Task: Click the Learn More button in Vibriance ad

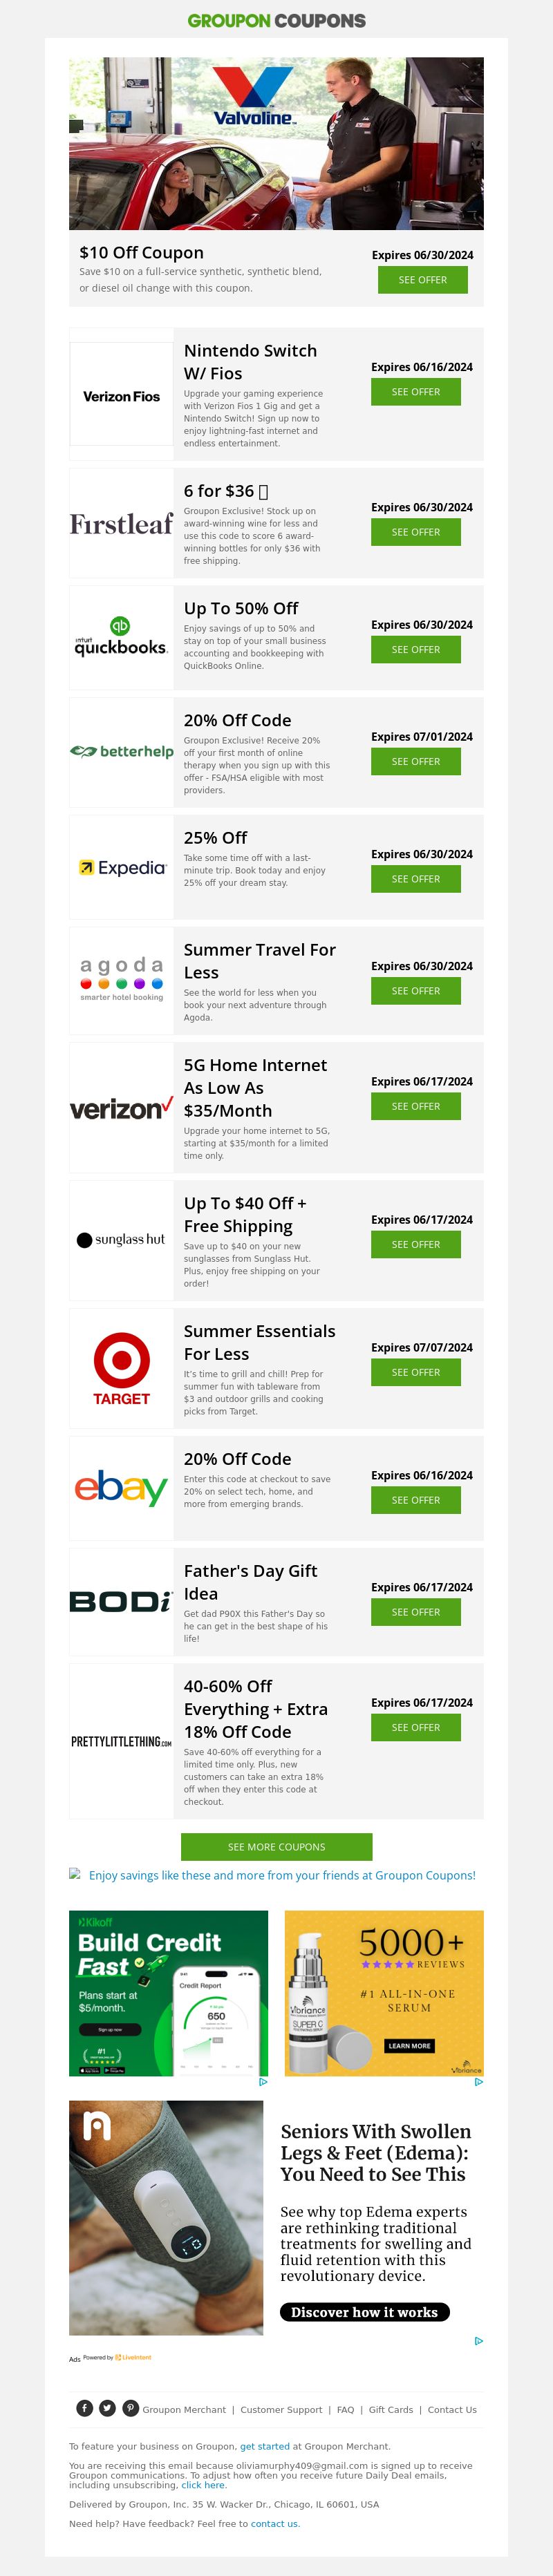Action: point(409,2046)
